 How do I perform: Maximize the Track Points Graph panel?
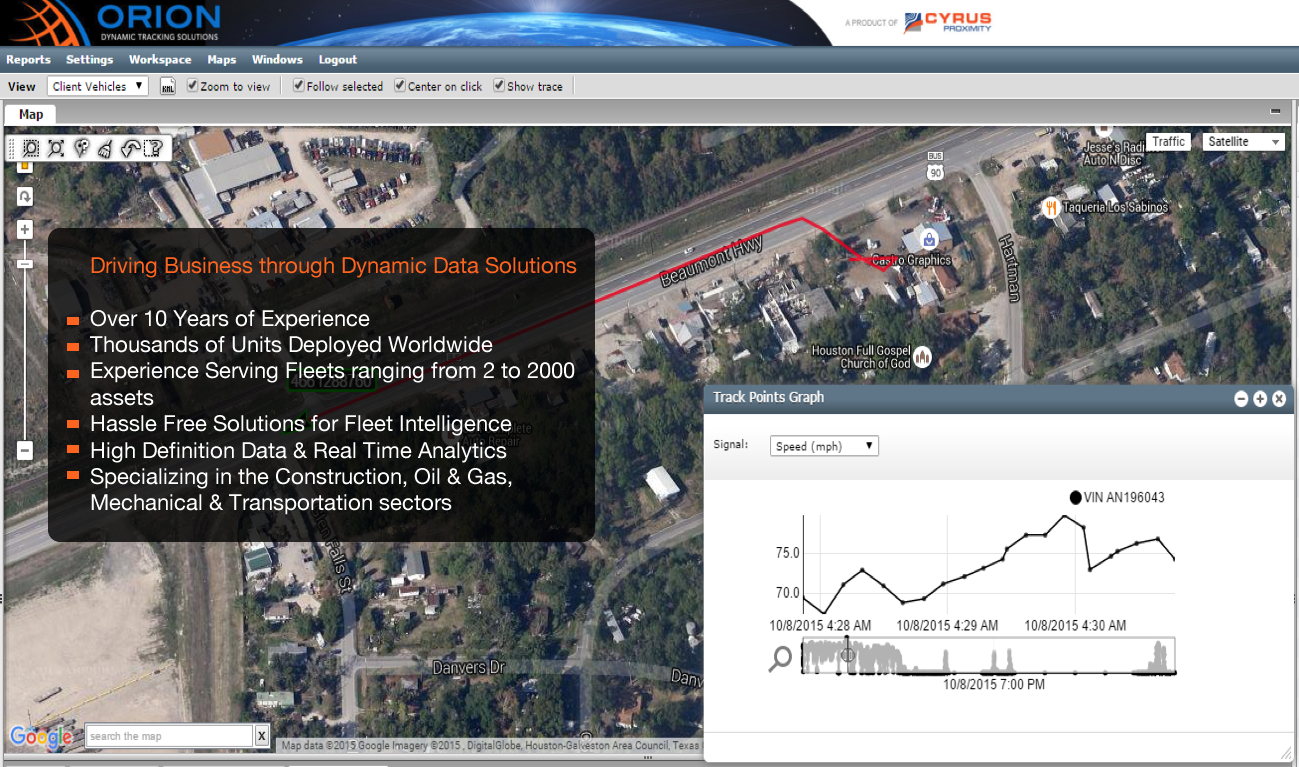pyautogui.click(x=1260, y=398)
